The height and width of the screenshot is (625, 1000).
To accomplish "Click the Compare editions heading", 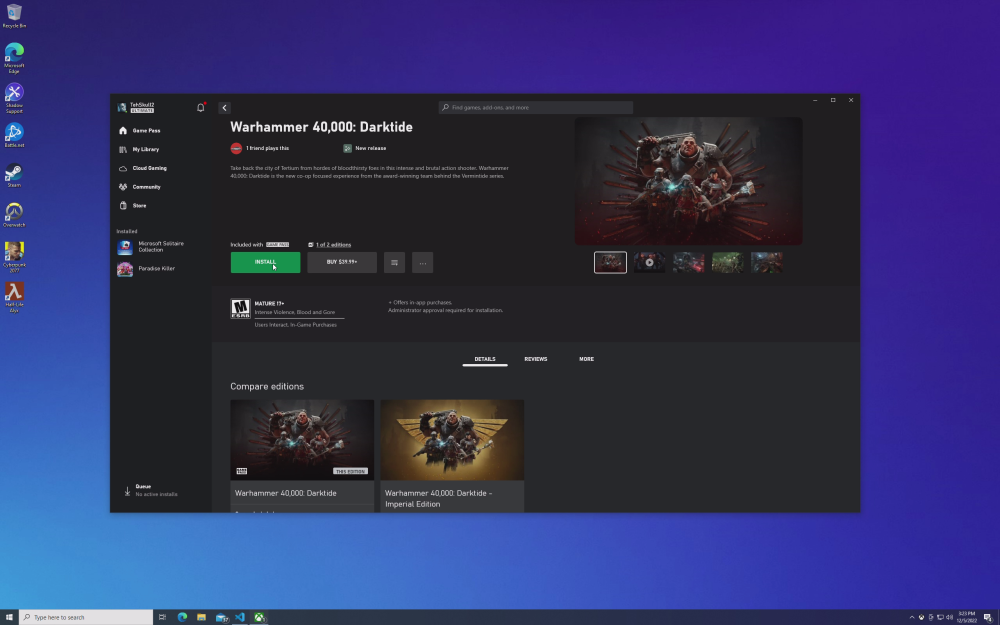I will (x=267, y=386).
